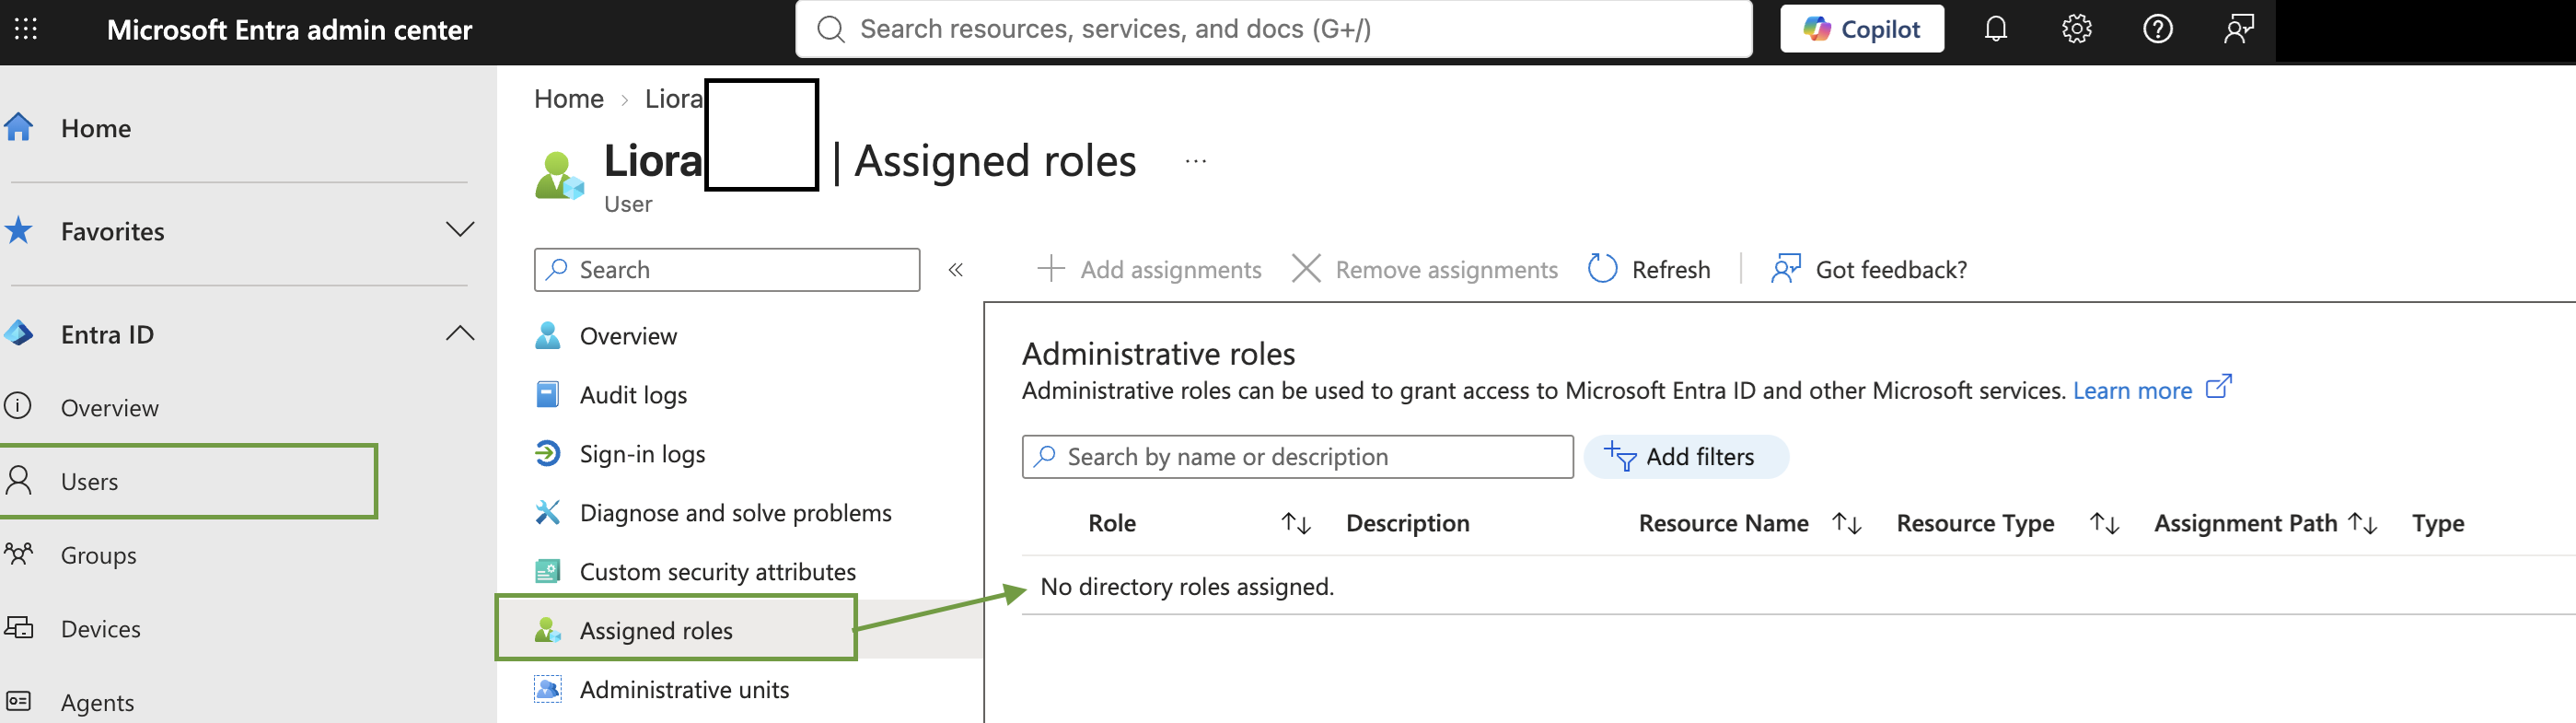Open Sign-in logs for the user
Image resolution: width=2576 pixels, height=723 pixels.
[642, 454]
